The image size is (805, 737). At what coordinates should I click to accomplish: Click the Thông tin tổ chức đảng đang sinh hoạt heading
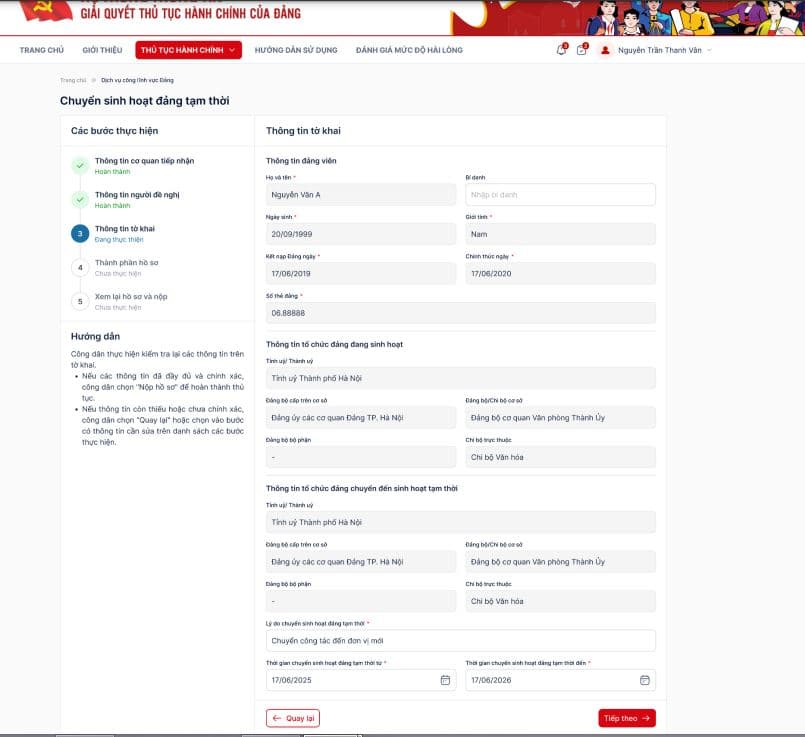click(x=334, y=344)
